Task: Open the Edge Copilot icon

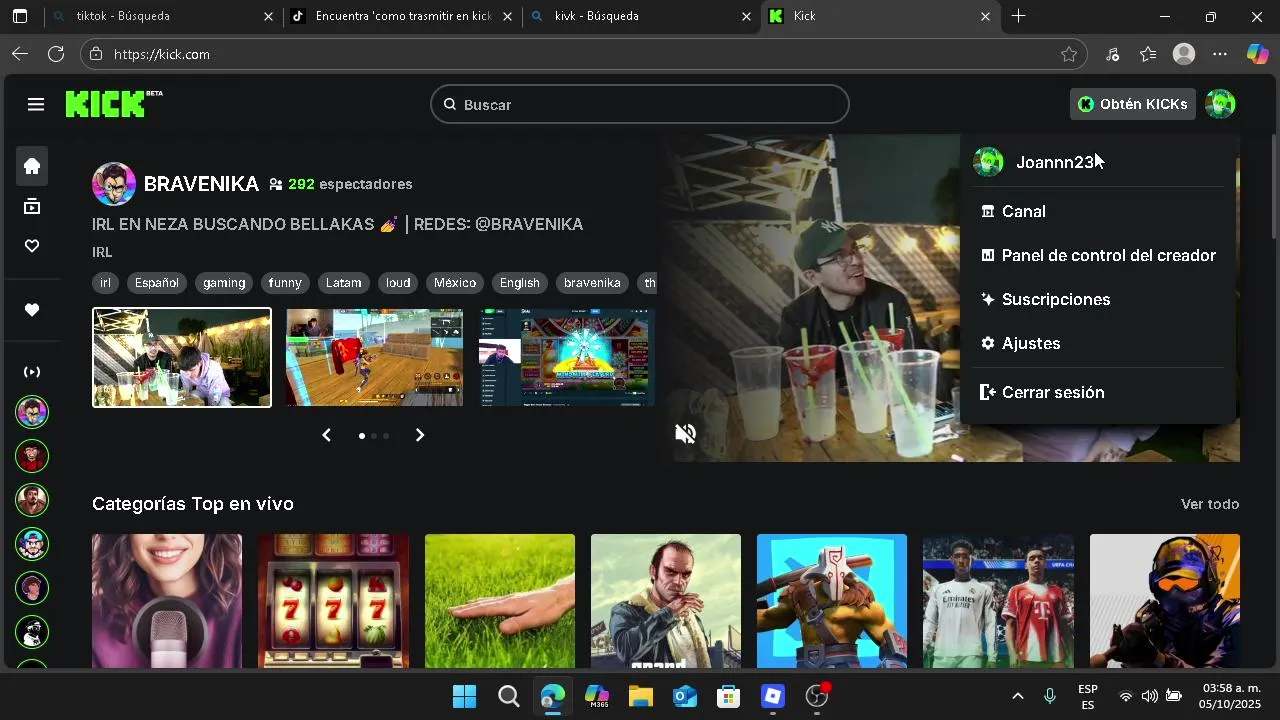Action: (1257, 54)
